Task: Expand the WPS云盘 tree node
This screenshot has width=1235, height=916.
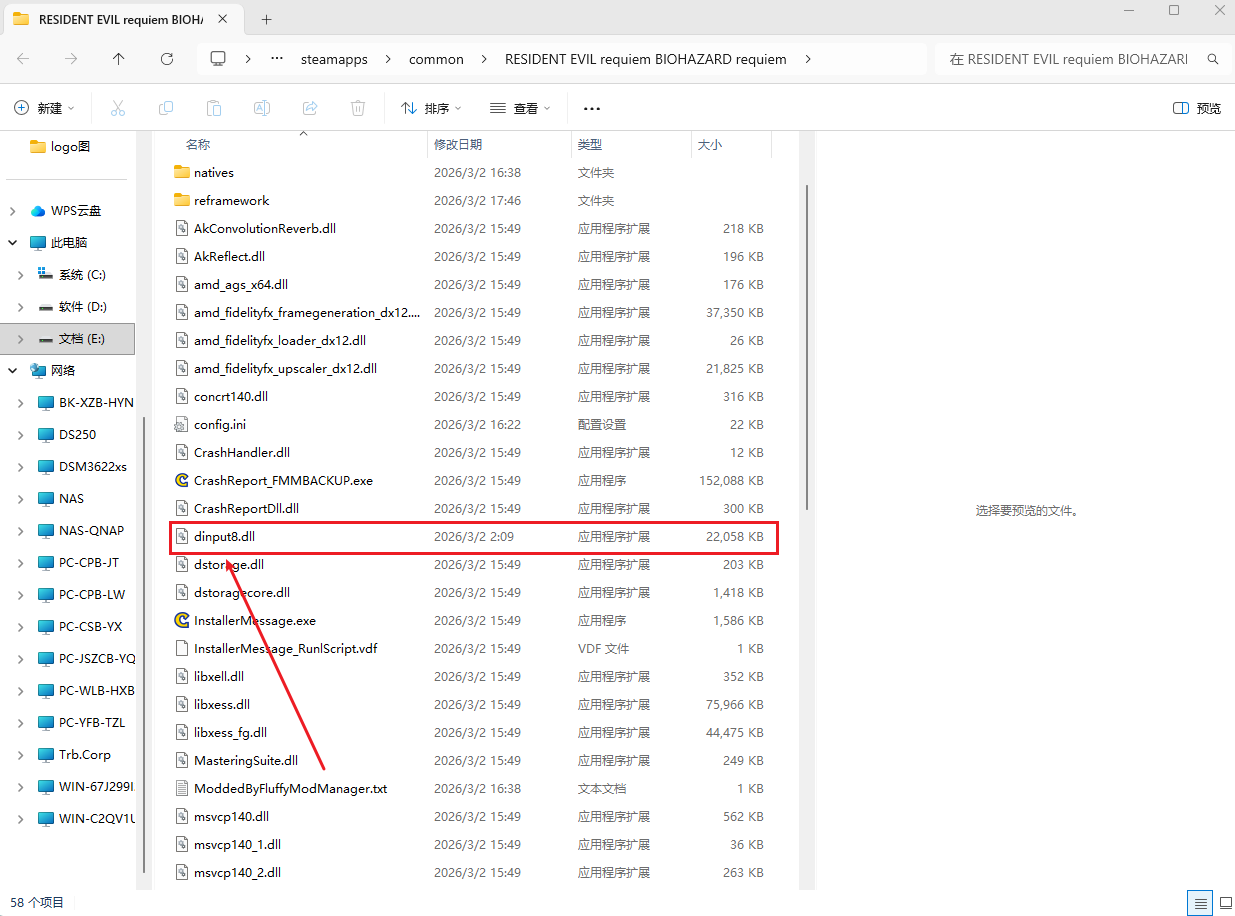Action: [x=13, y=211]
